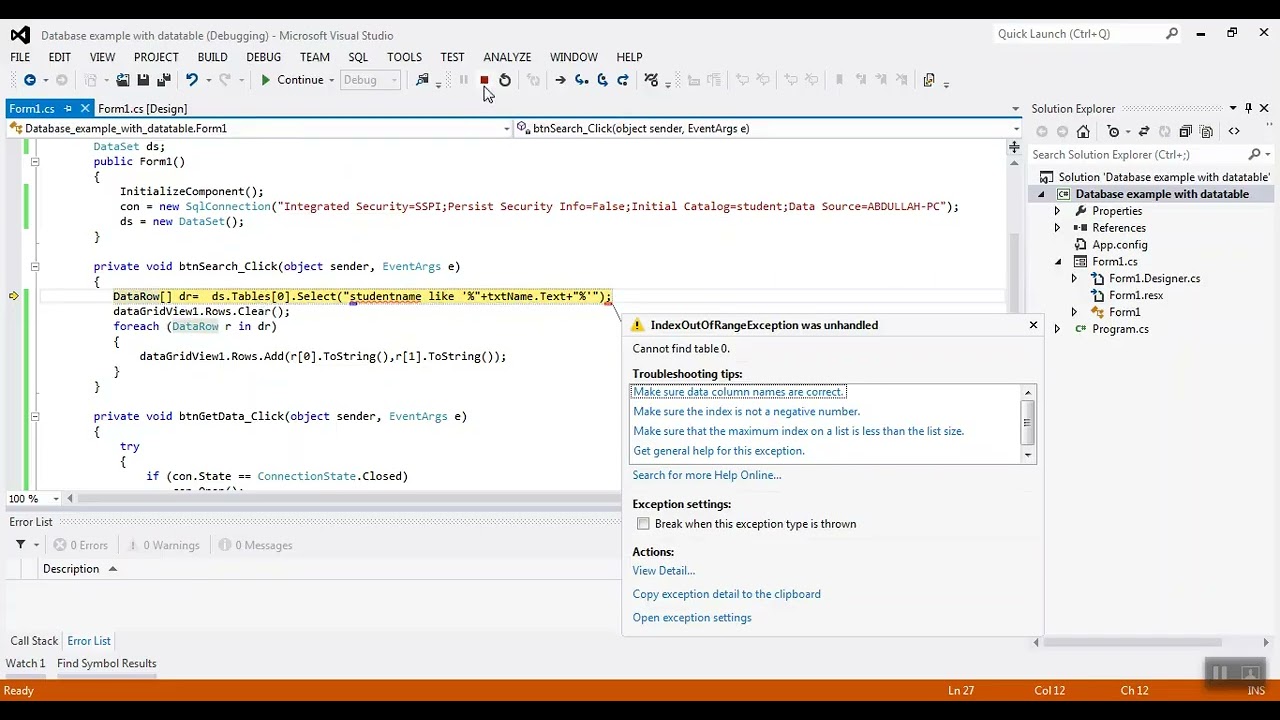Click the Solution Explorer search magnifier icon

(1254, 154)
